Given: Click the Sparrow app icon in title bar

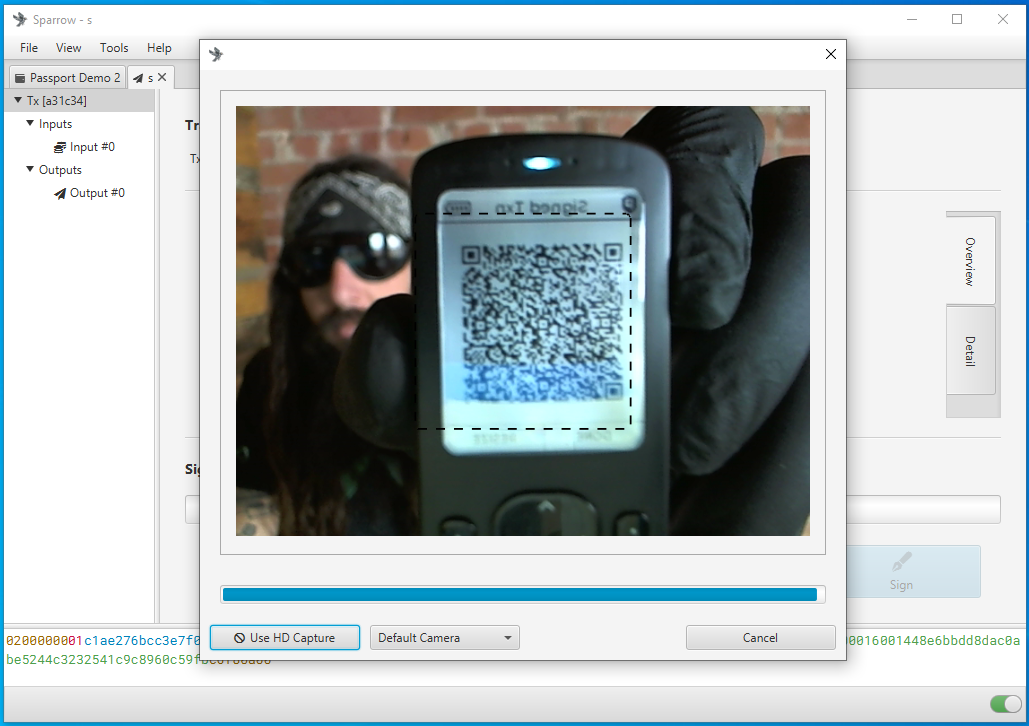Looking at the screenshot, I should [20, 20].
